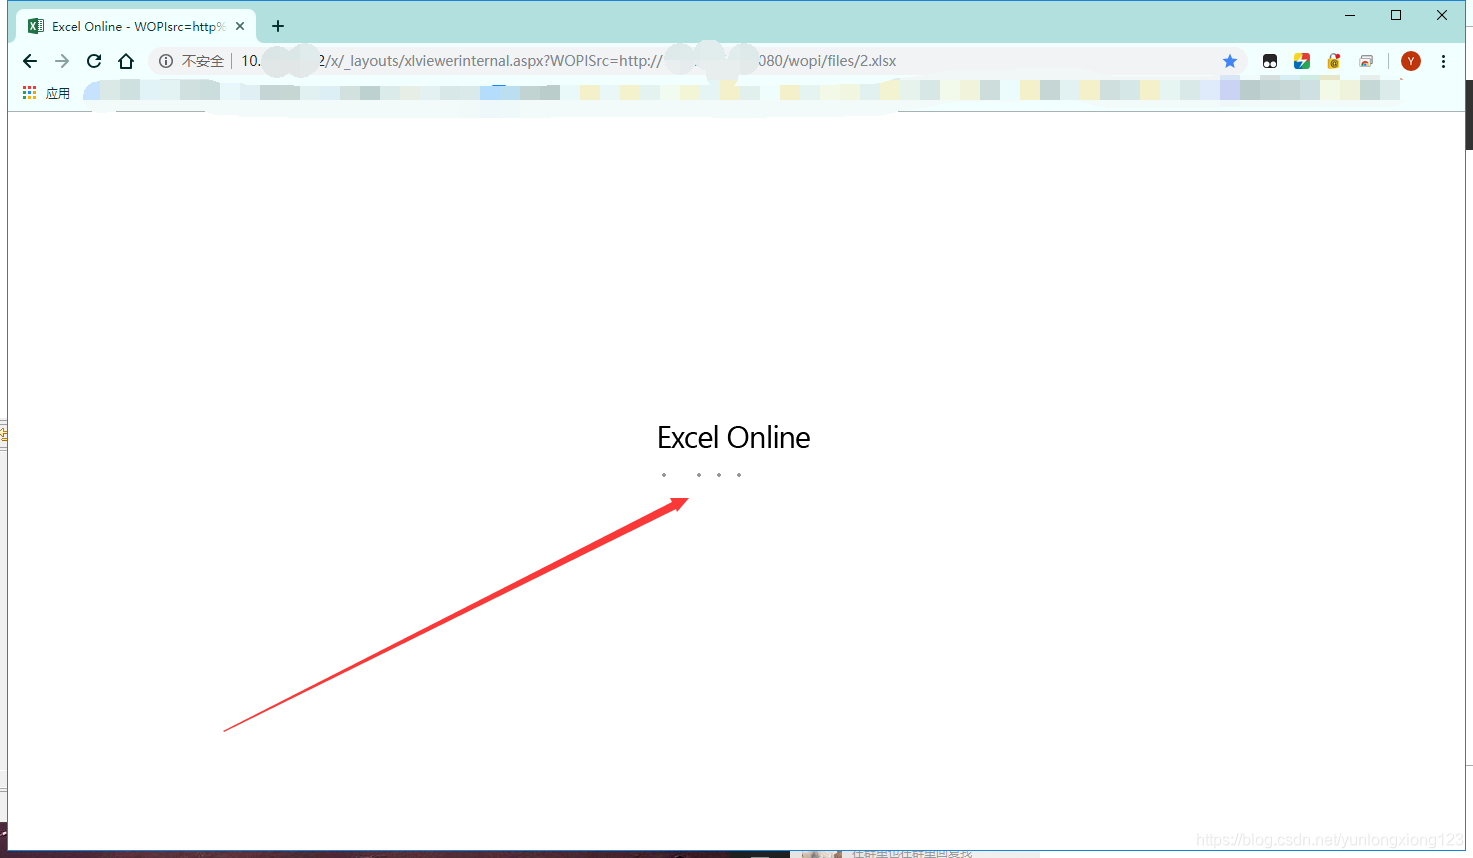Open a new browser tab
1473x858 pixels.
(278, 26)
